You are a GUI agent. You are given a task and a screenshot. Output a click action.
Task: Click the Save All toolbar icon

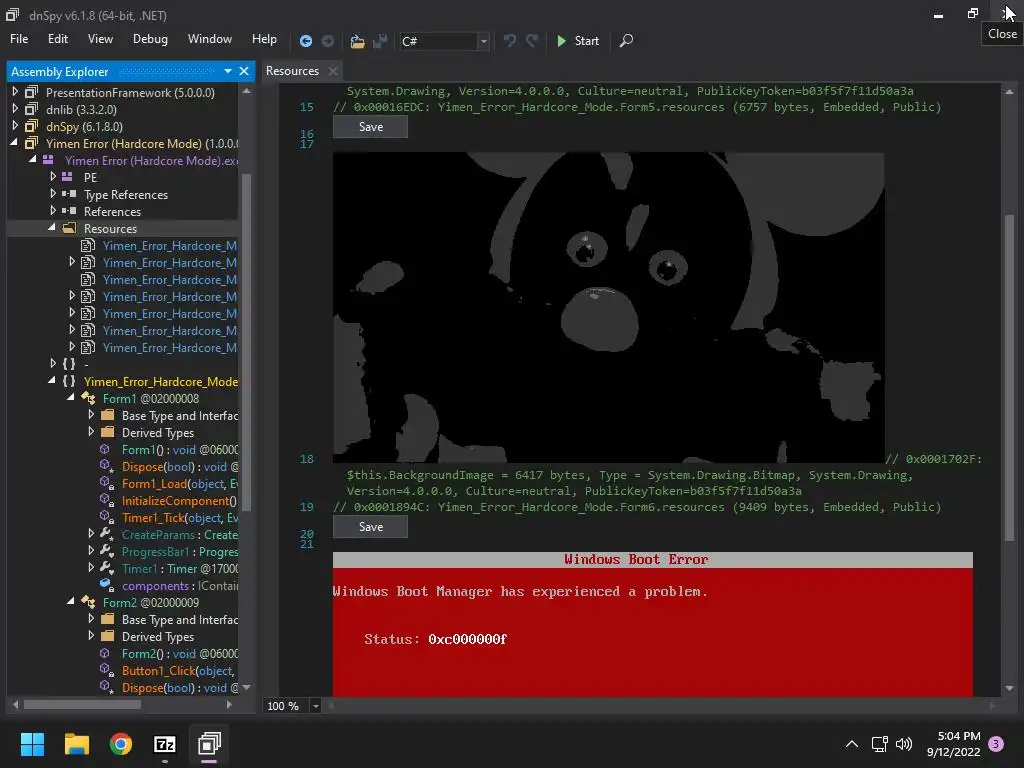pyautogui.click(x=380, y=41)
